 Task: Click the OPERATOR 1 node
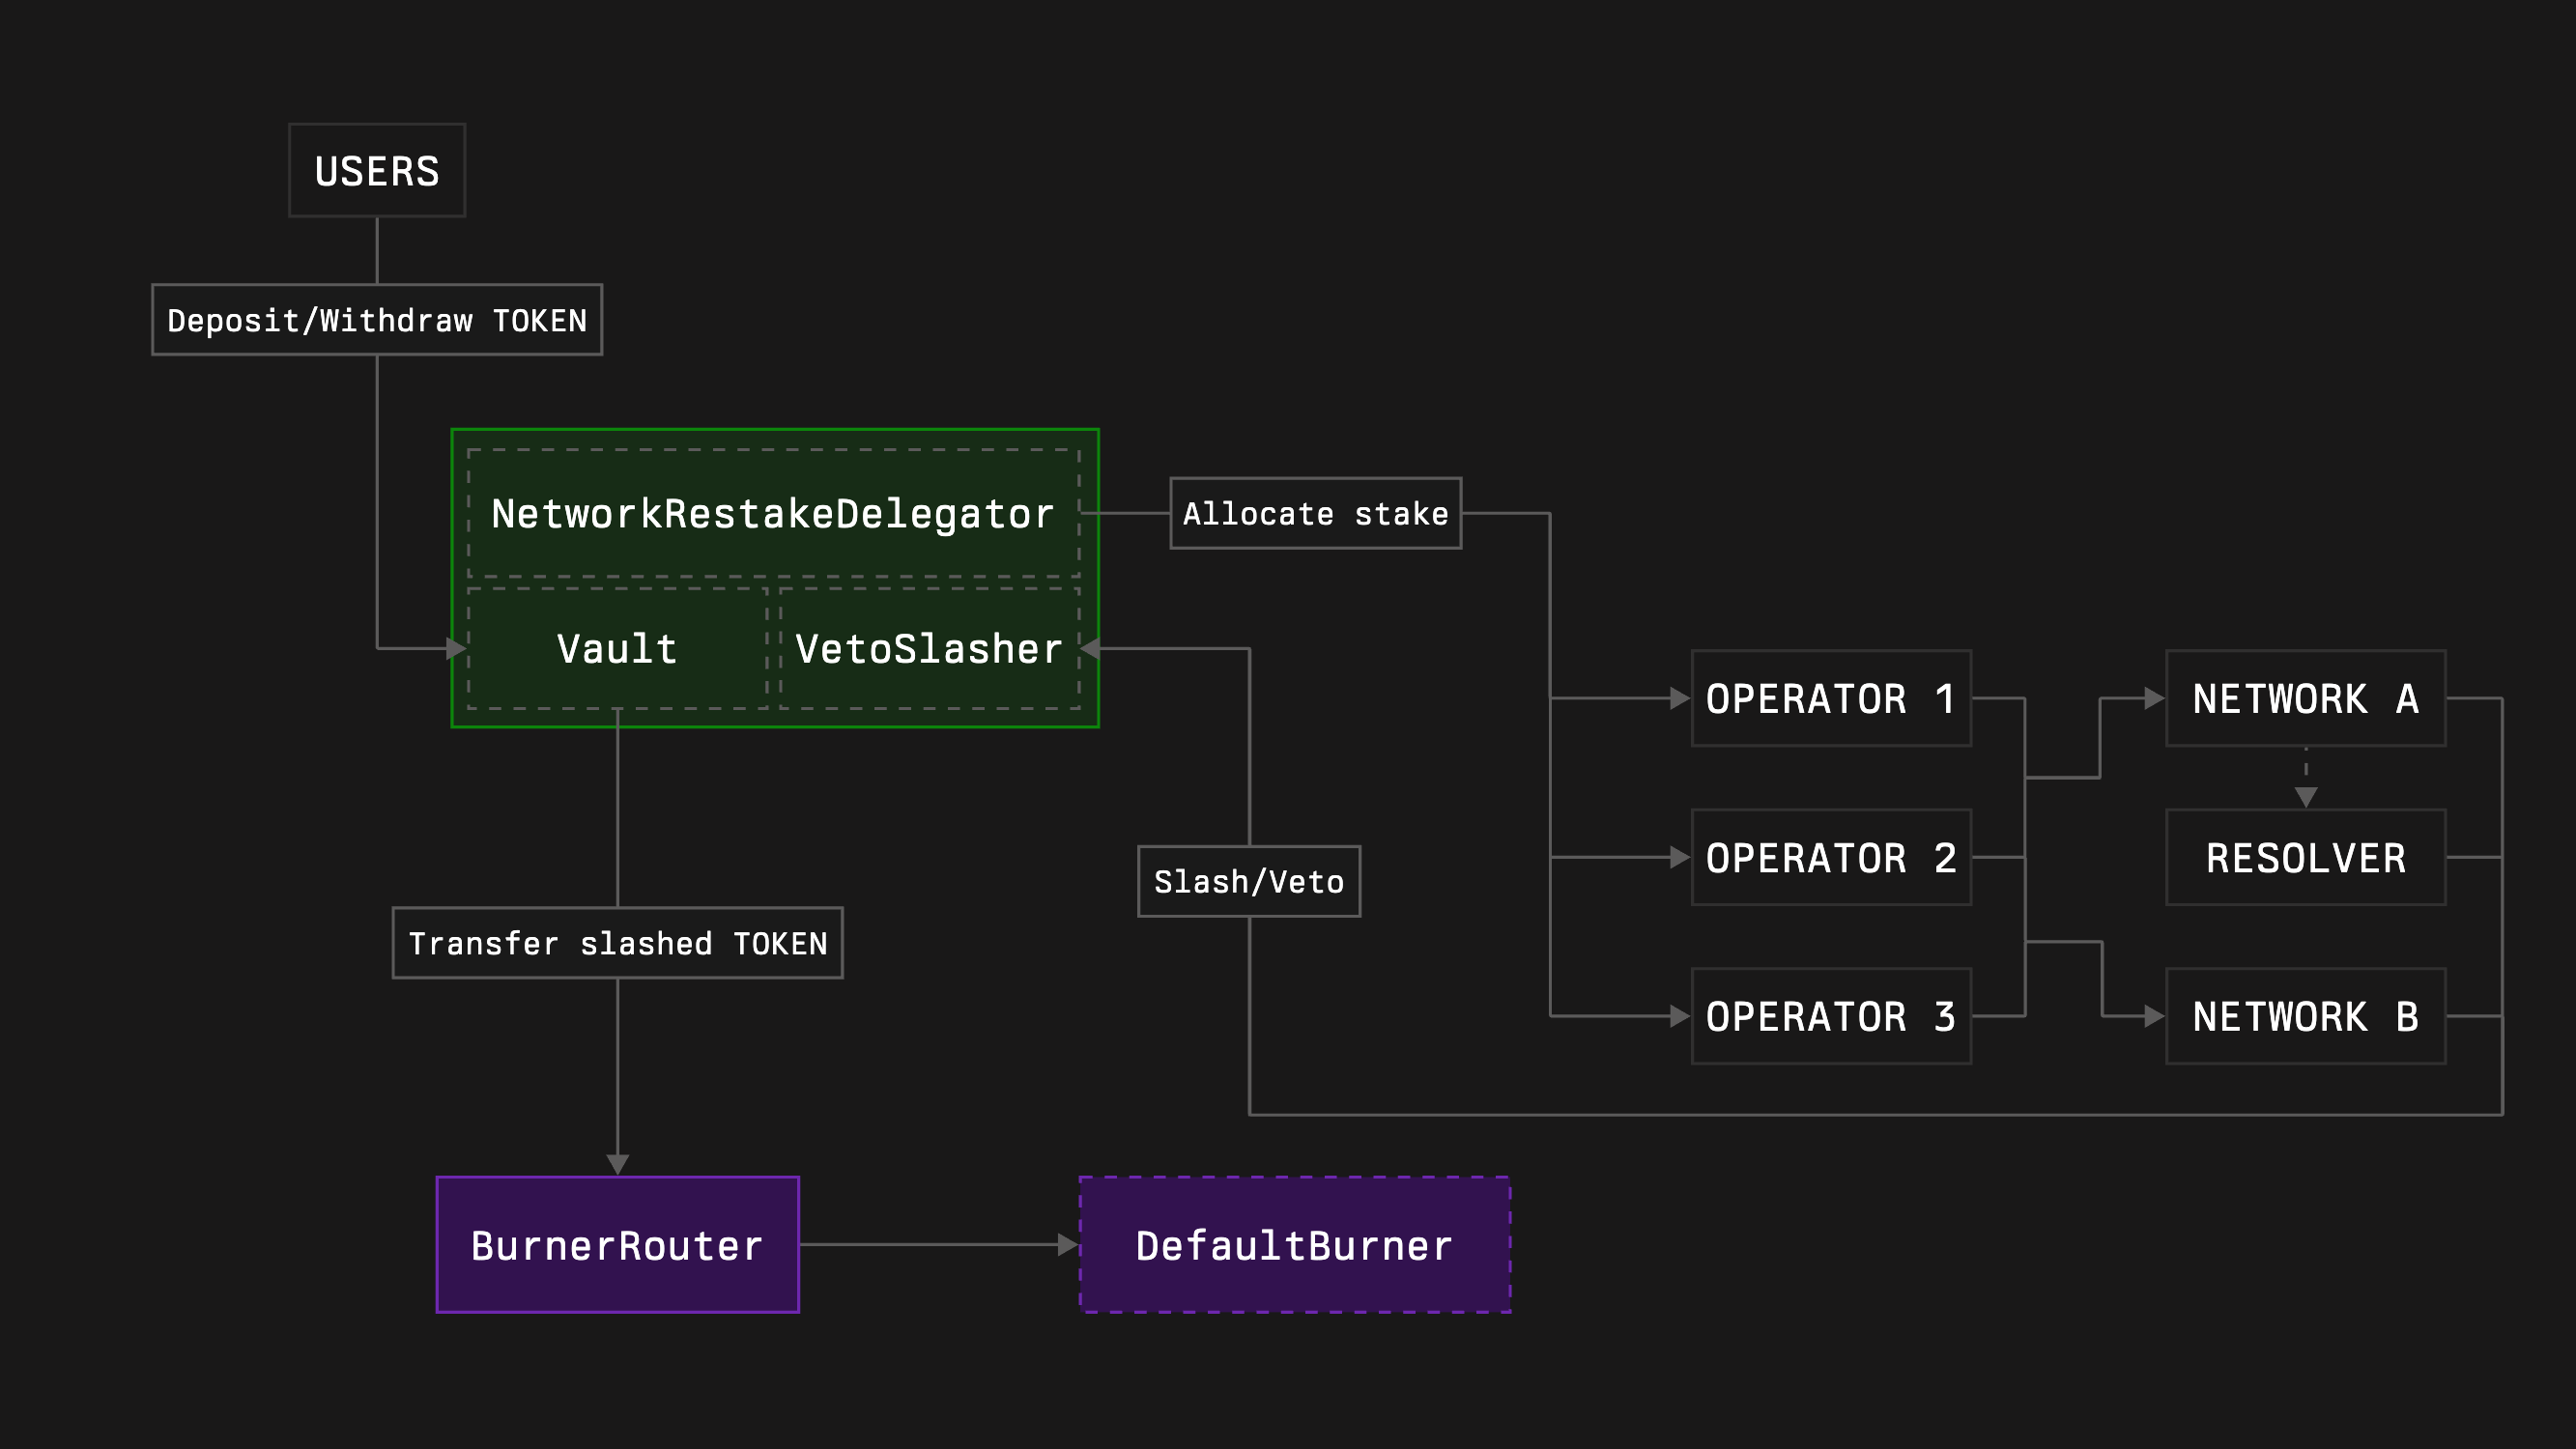1830,698
